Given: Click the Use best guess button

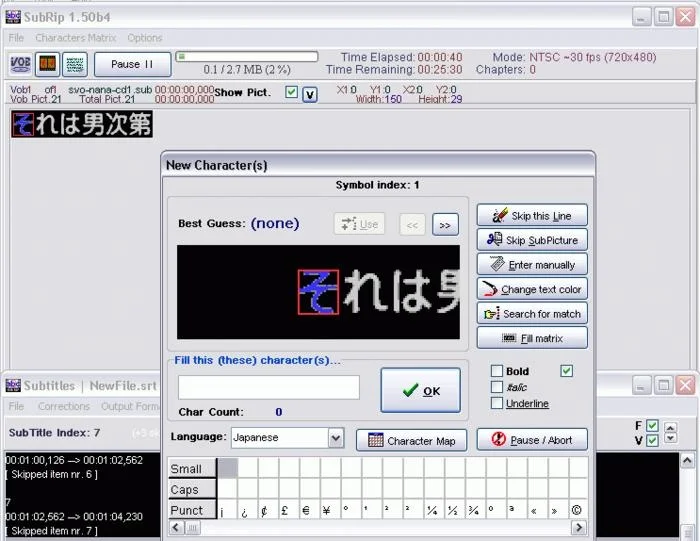Looking at the screenshot, I should click(x=359, y=224).
